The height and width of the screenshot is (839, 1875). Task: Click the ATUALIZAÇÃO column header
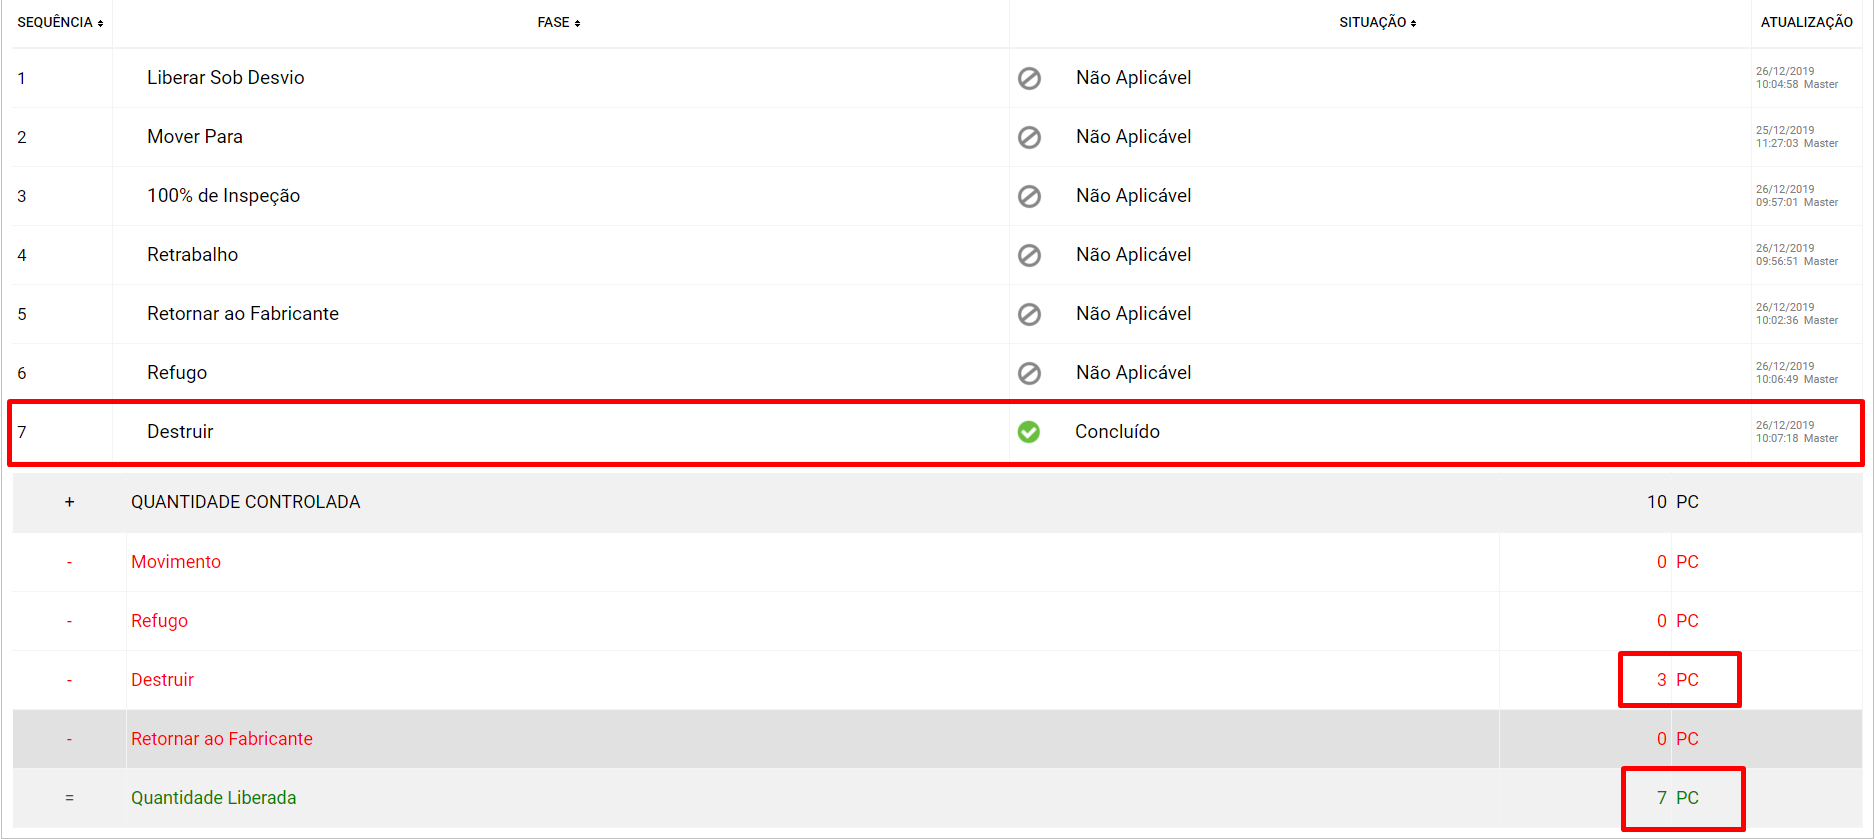[1806, 22]
